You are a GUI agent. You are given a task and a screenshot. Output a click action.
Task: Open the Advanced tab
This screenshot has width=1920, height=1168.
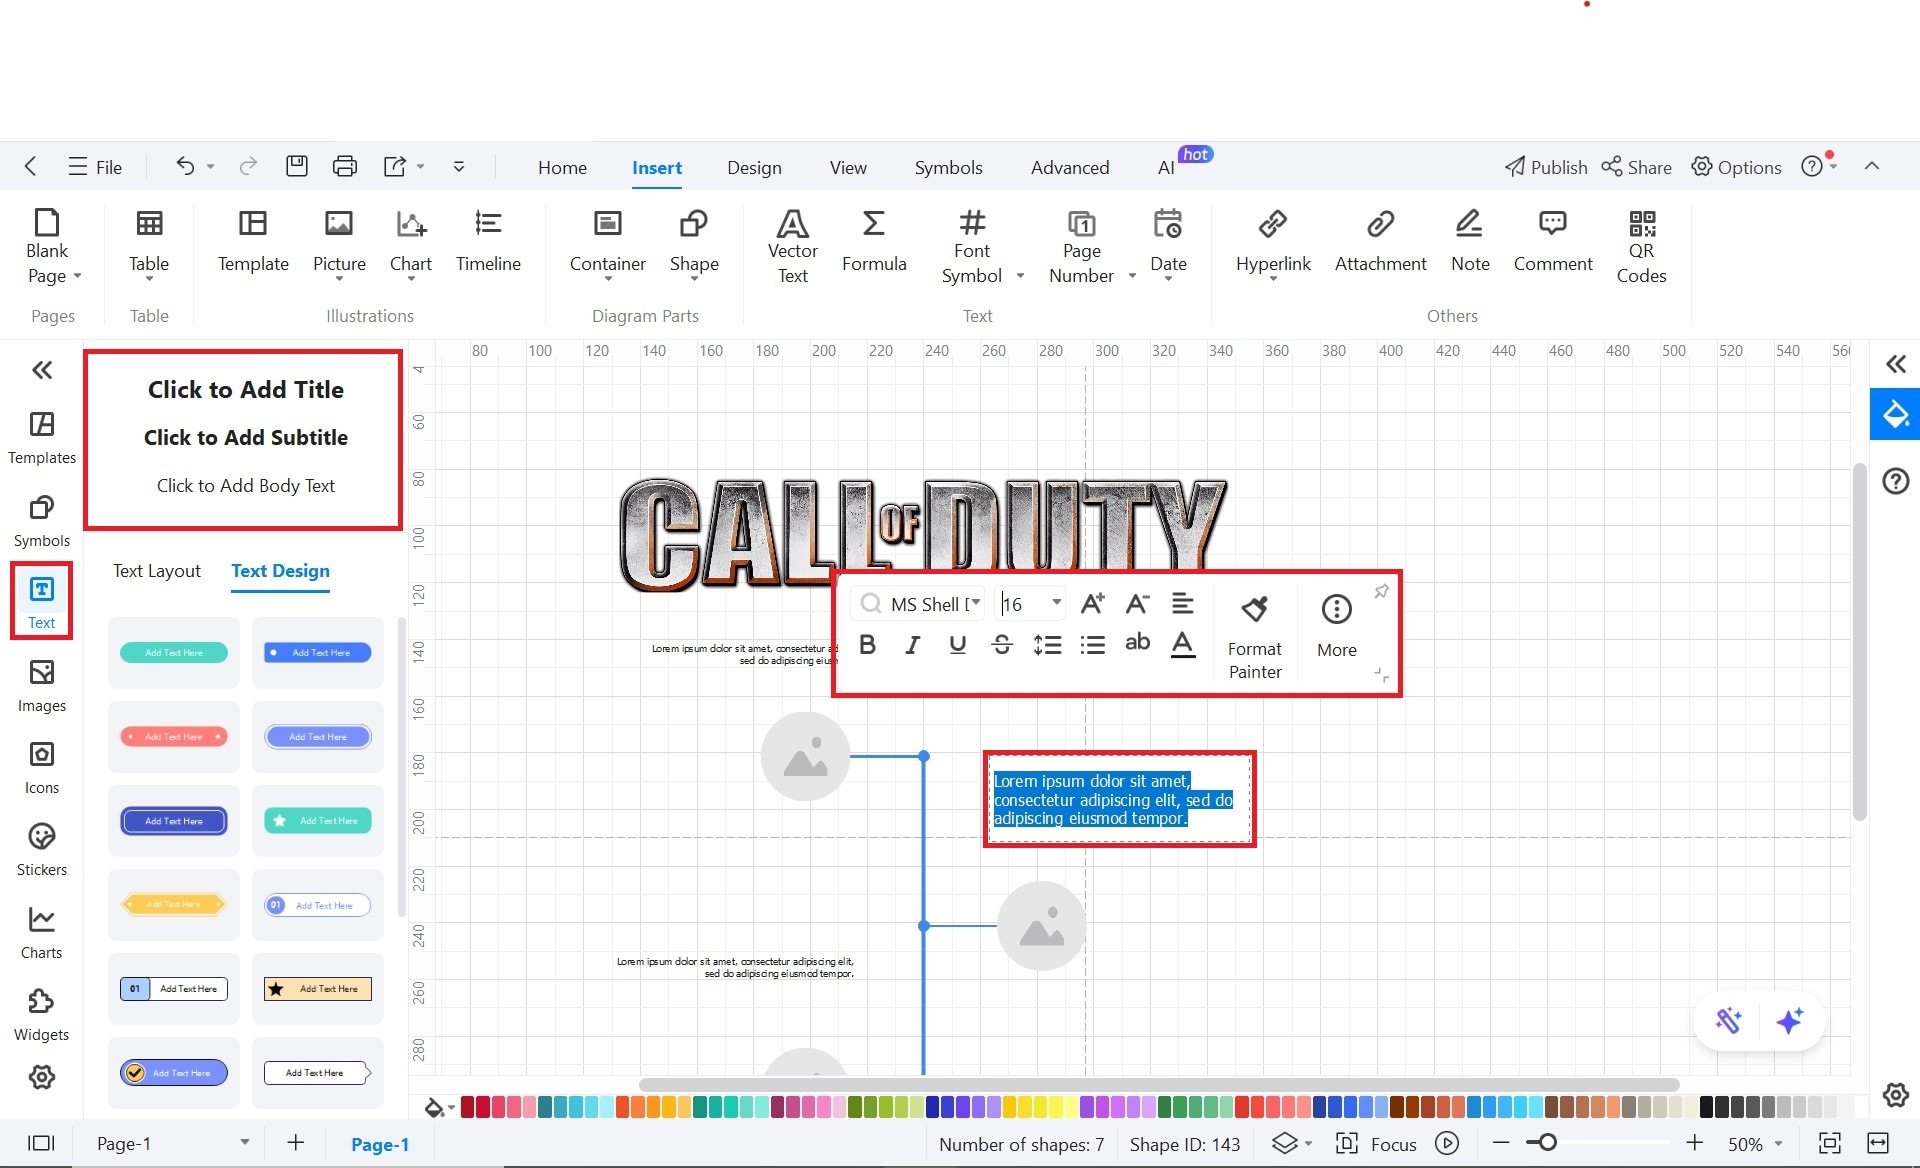click(x=1070, y=167)
